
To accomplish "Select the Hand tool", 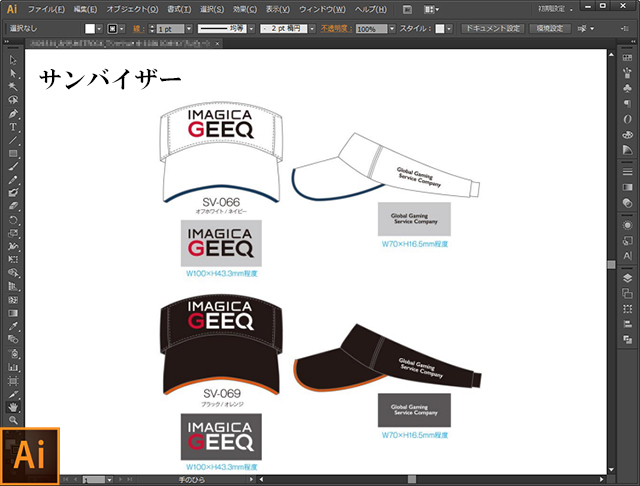I will [x=13, y=407].
